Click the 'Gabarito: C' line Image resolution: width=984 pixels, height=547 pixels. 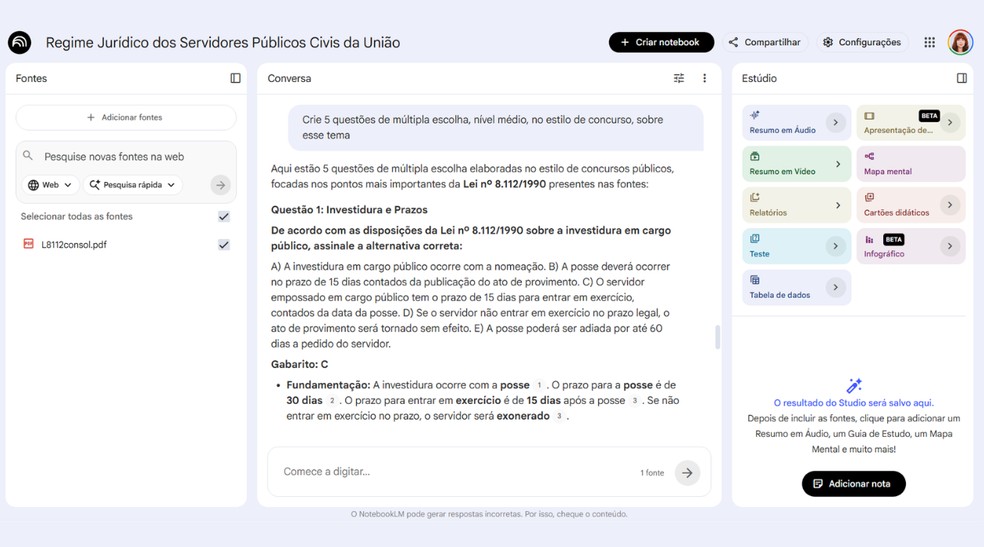[x=299, y=364]
